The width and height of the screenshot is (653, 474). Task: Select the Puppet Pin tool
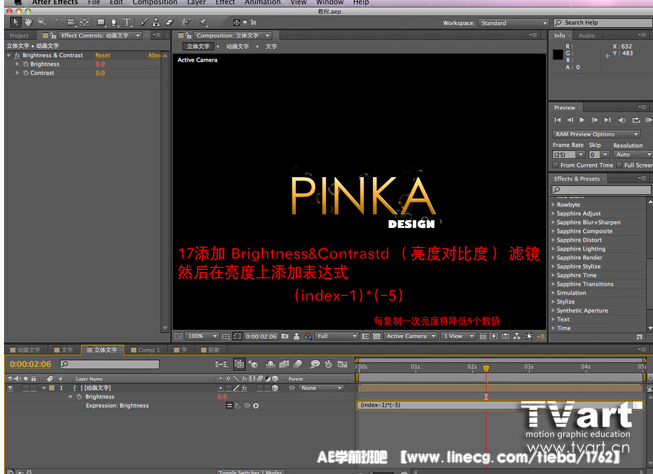203,22
